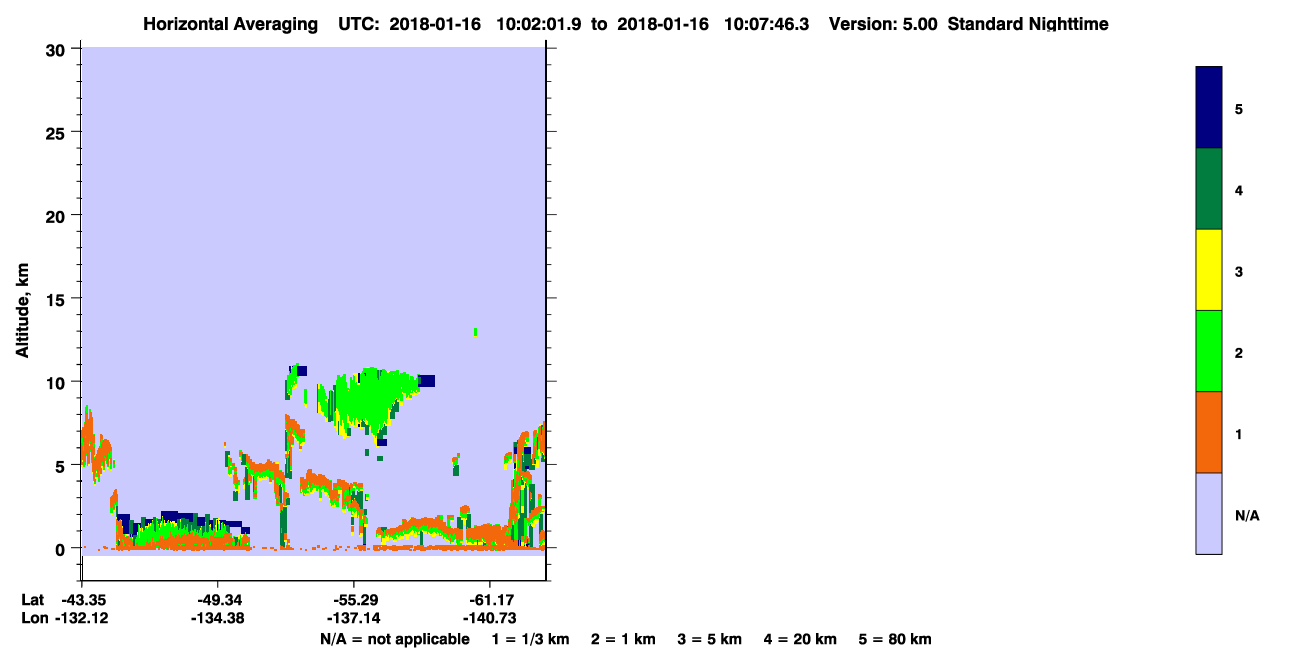This screenshot has width=1300, height=667.
Task: Click the '25' altitude tick label
Action: coord(57,132)
